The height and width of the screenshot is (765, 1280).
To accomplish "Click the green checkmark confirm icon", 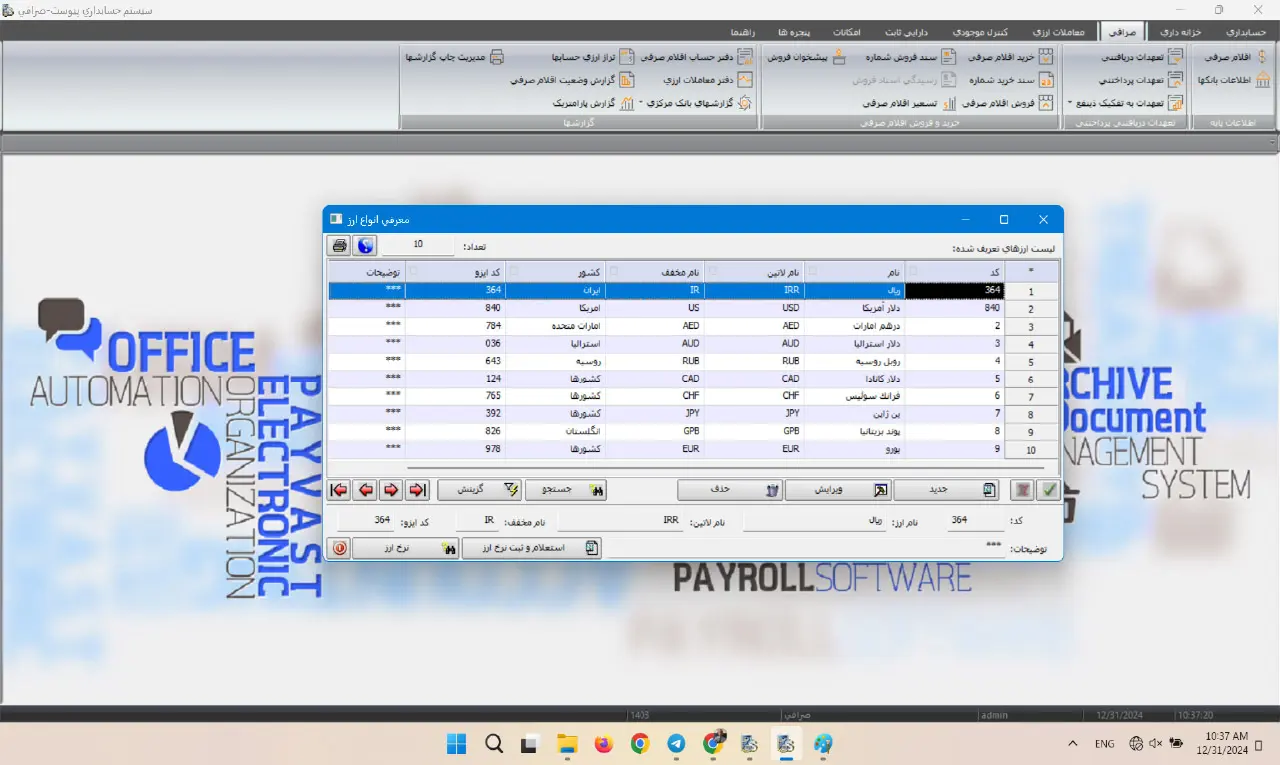I will 1049,490.
